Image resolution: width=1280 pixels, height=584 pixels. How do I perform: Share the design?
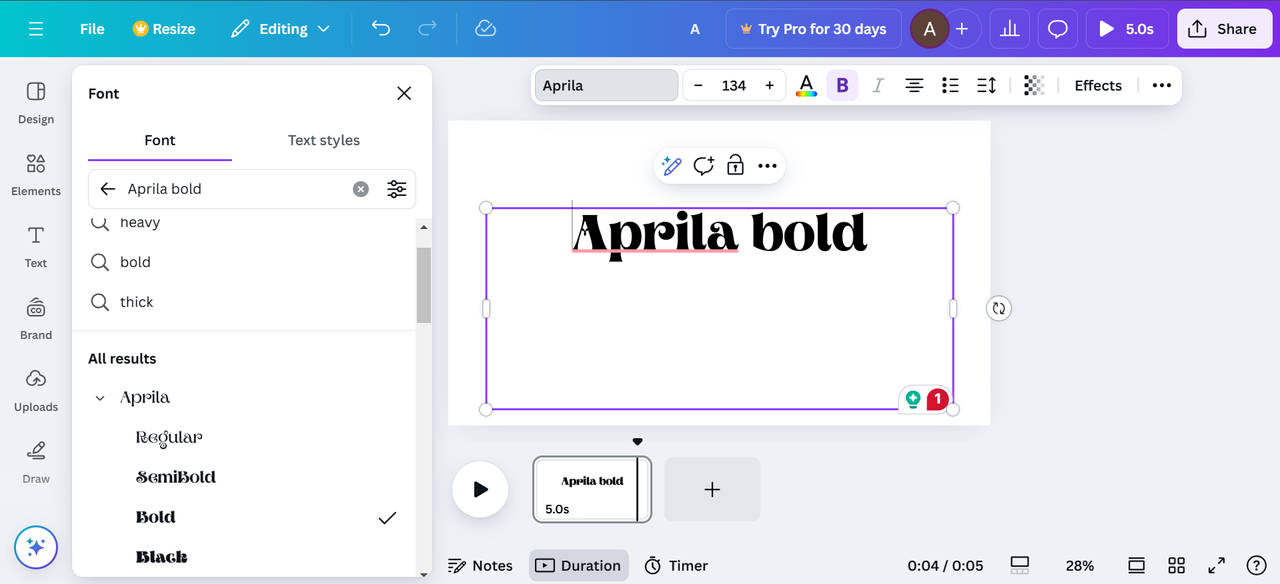pos(1223,29)
